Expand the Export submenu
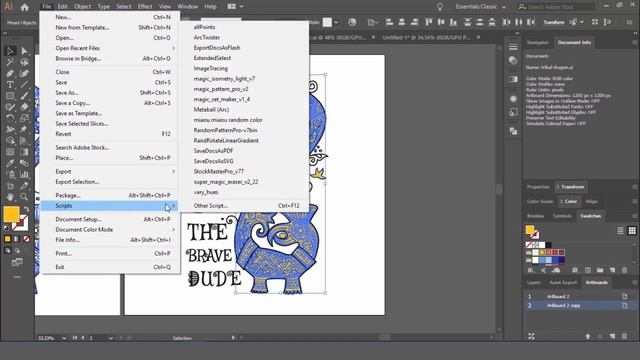 110,171
